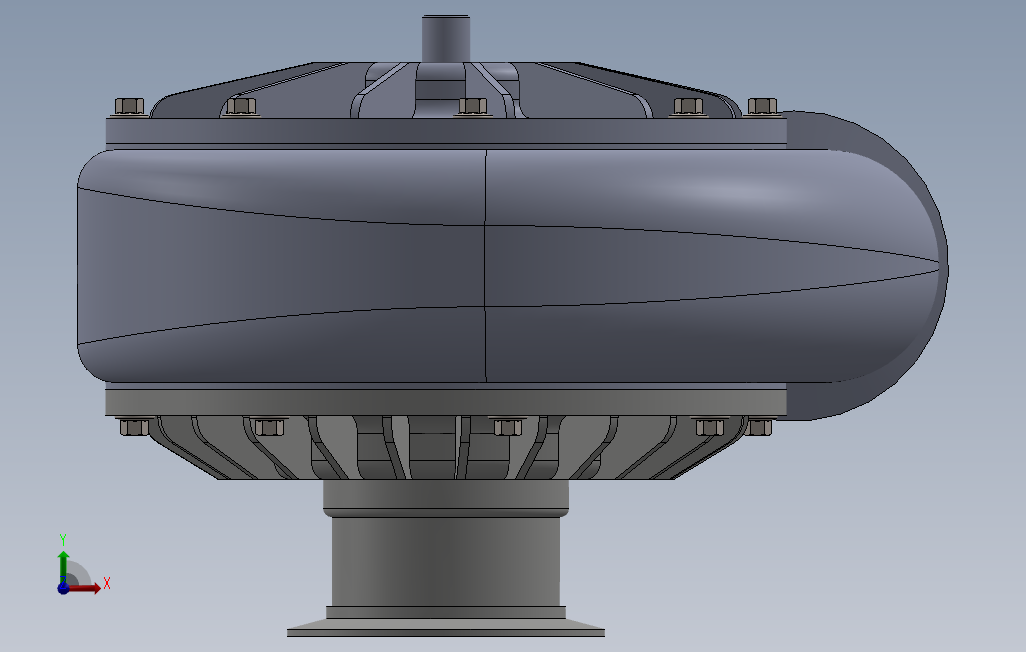
Task: Select the lower grey flange plate beneath the volute
Action: (446, 402)
